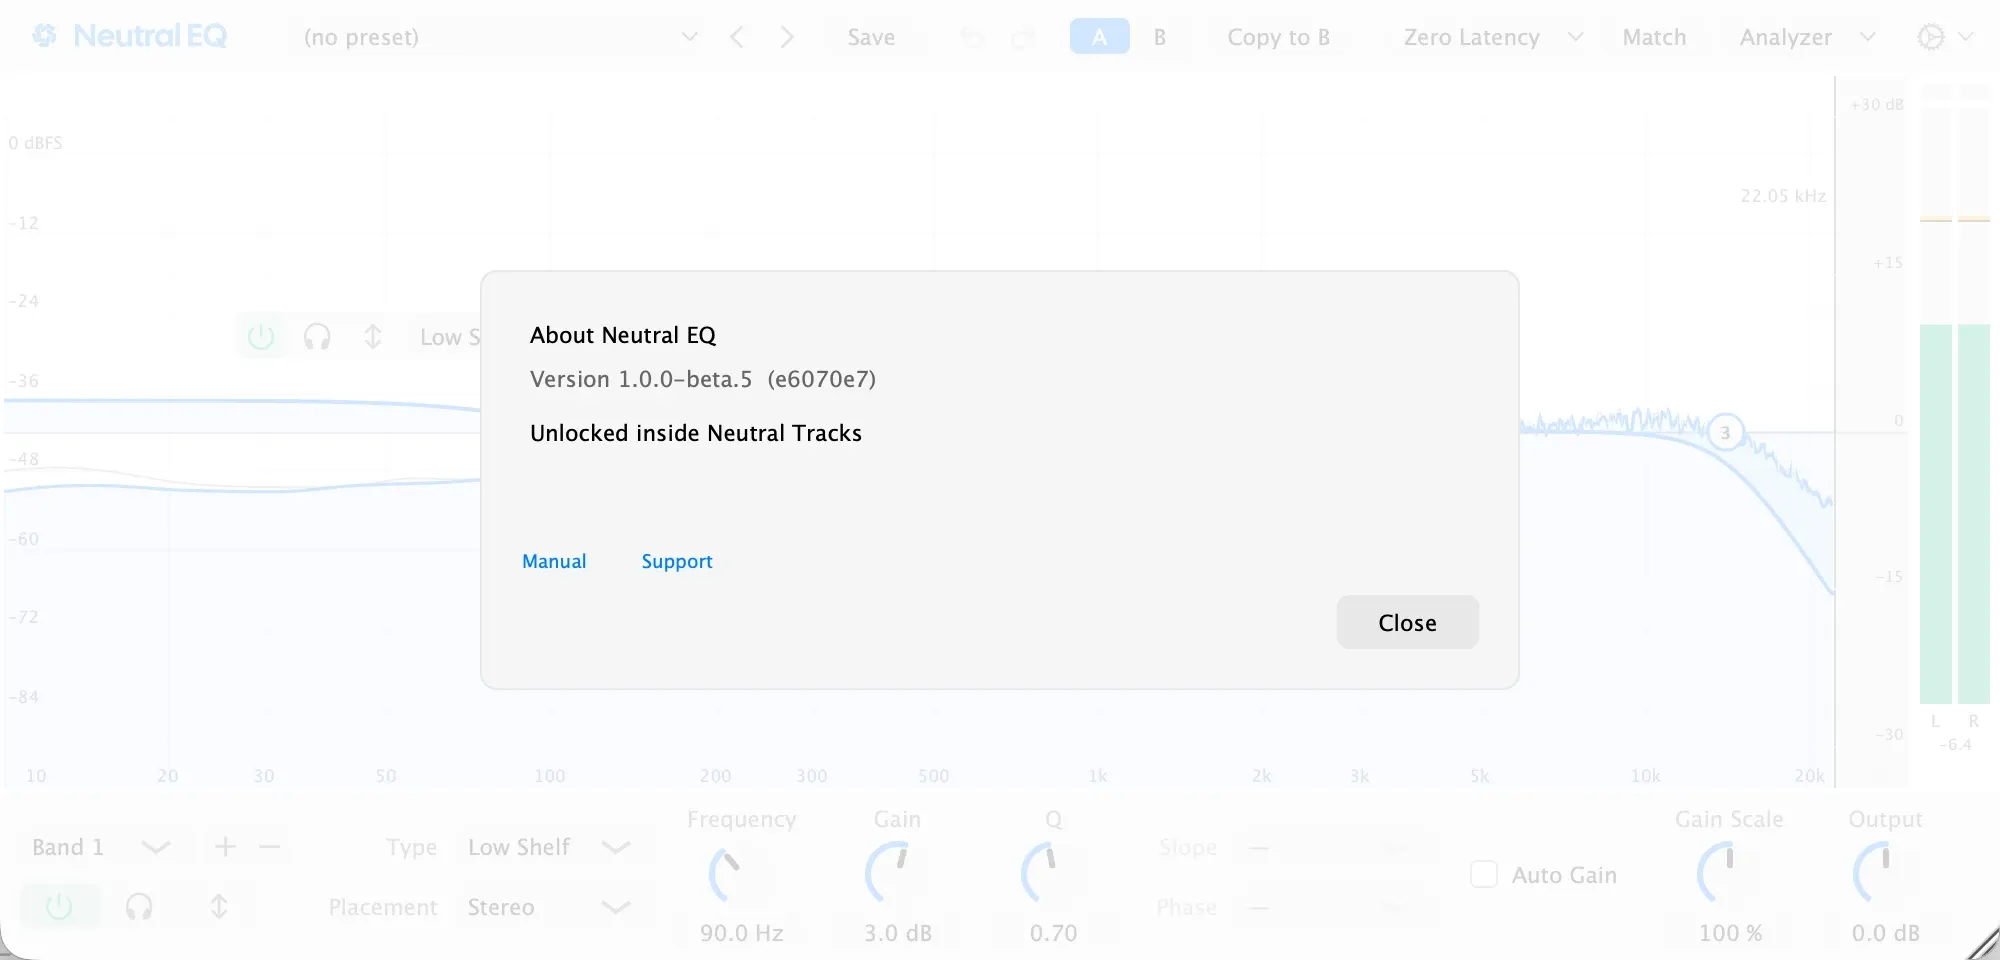
Task: Open the Analyzer dropdown
Action: click(1806, 37)
